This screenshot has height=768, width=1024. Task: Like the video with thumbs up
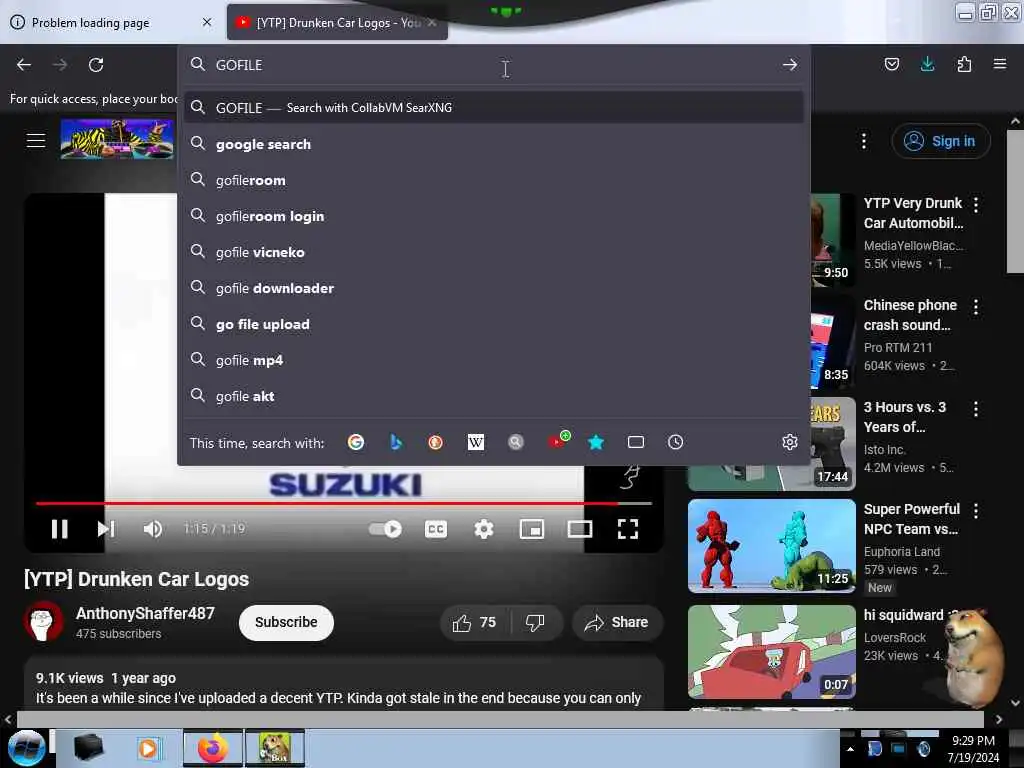coord(475,622)
